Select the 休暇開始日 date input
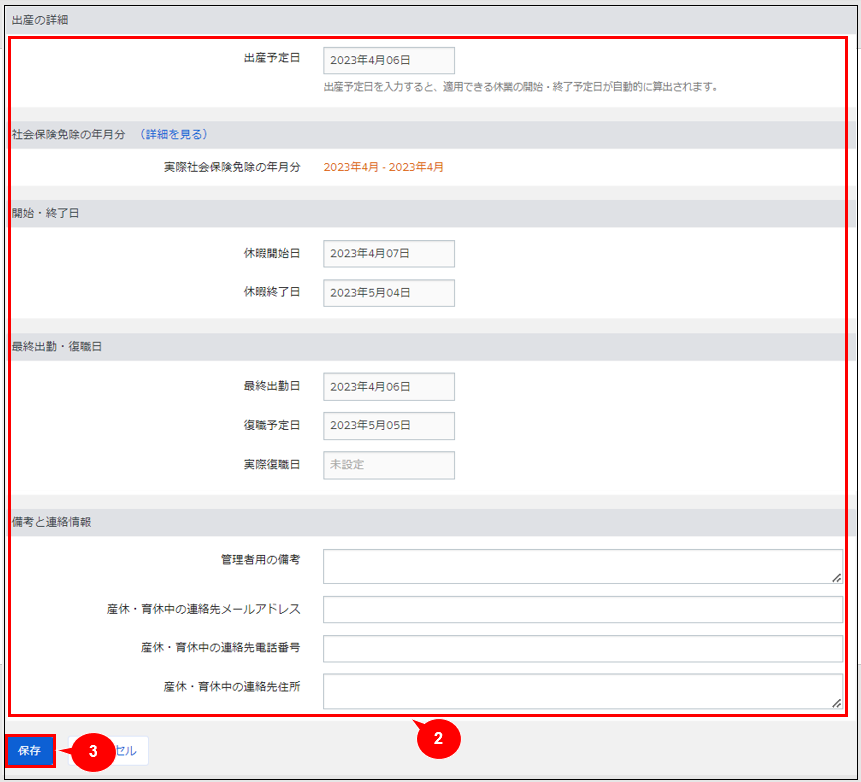The width and height of the screenshot is (861, 782). point(388,254)
